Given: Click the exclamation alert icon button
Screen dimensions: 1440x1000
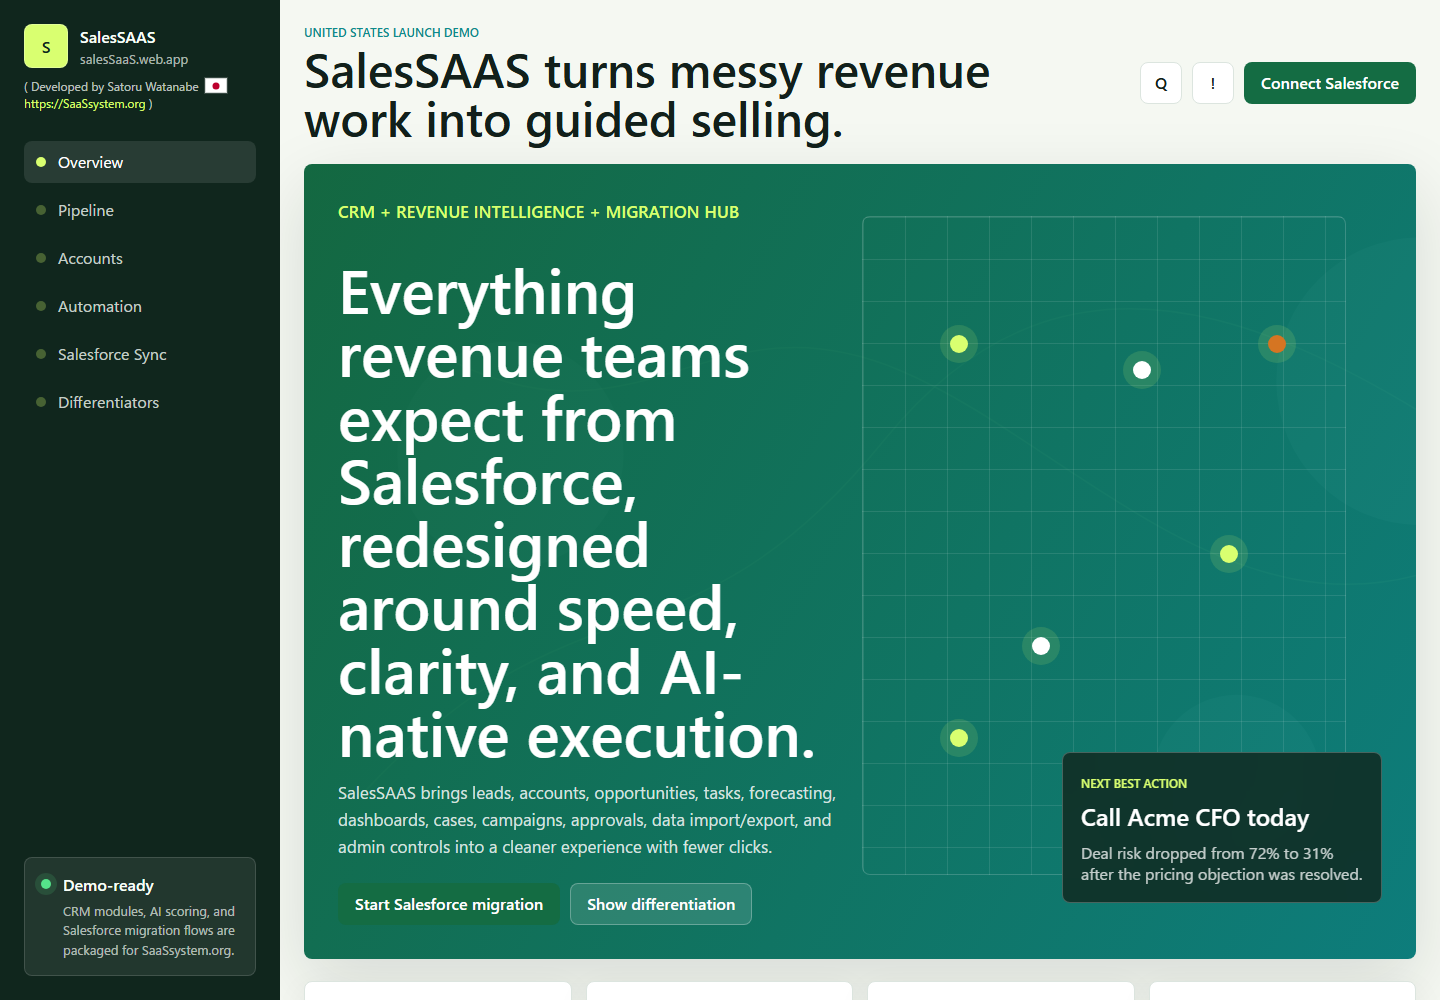Looking at the screenshot, I should pyautogui.click(x=1213, y=83).
